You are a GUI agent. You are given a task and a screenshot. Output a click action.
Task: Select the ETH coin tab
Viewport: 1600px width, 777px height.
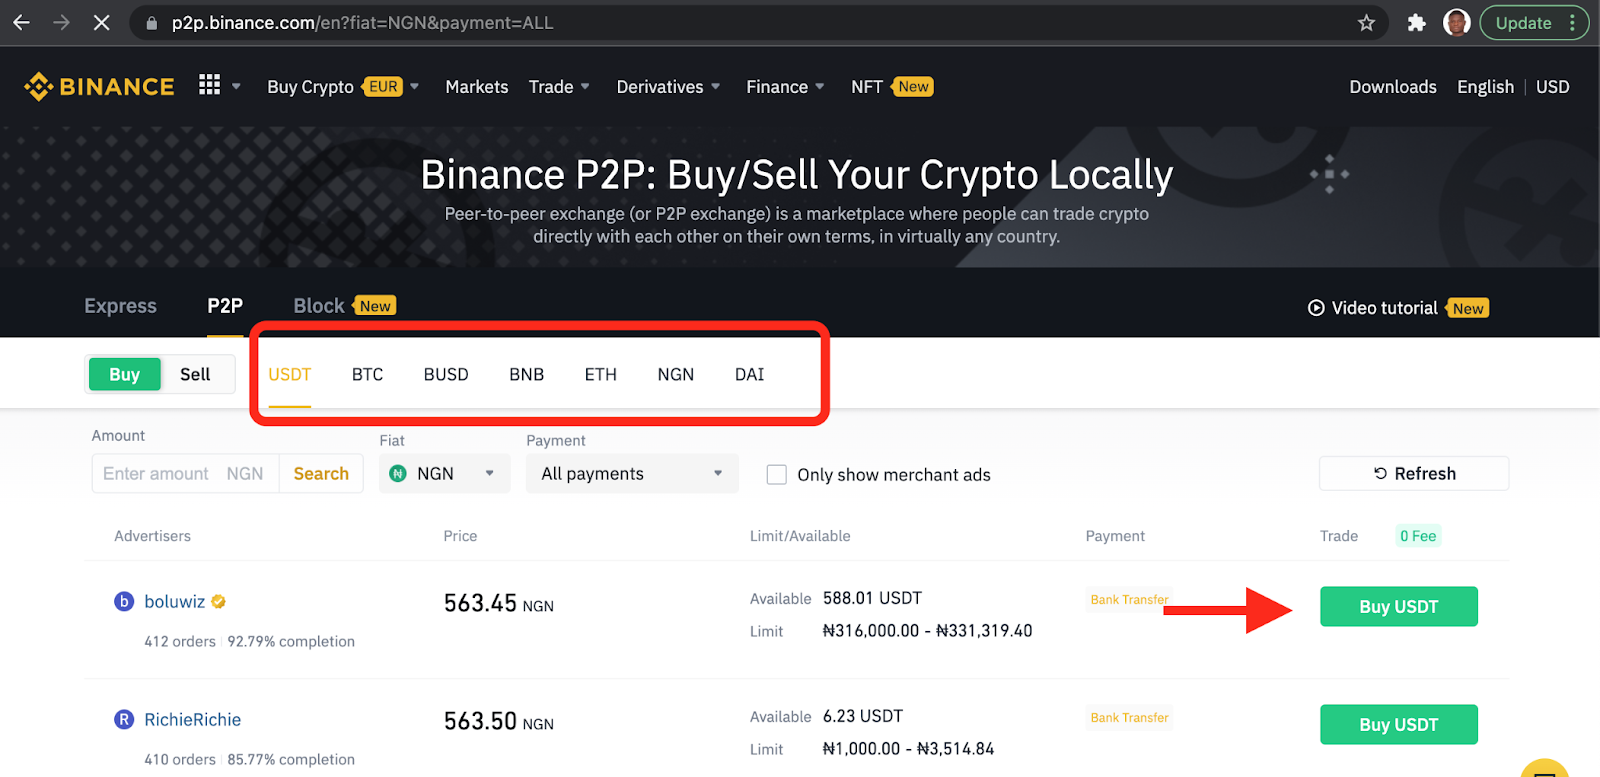pyautogui.click(x=600, y=374)
